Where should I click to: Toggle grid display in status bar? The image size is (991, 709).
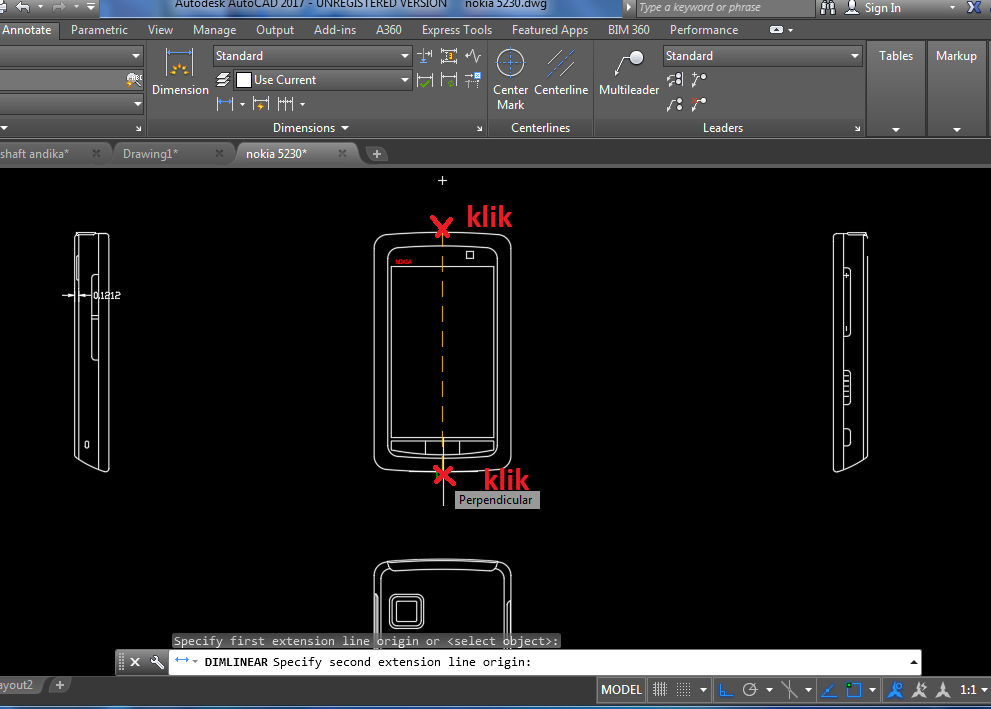(659, 690)
